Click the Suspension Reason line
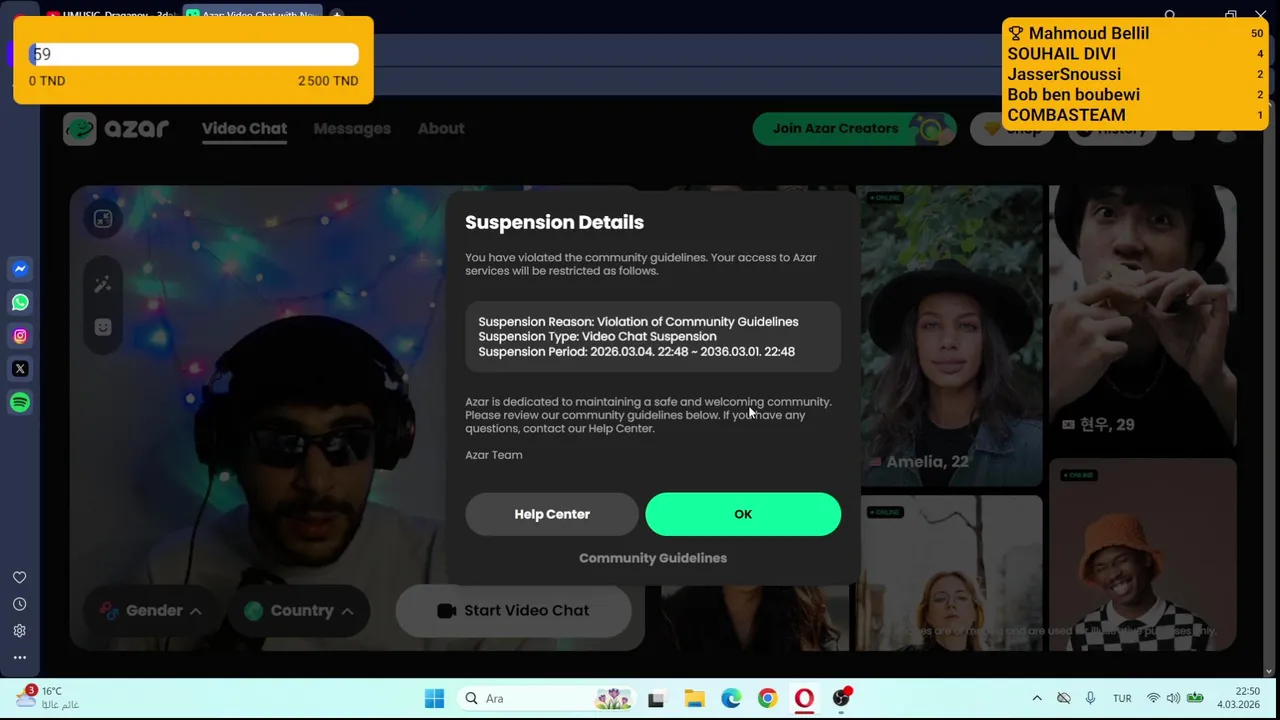1280x720 pixels. click(x=638, y=322)
